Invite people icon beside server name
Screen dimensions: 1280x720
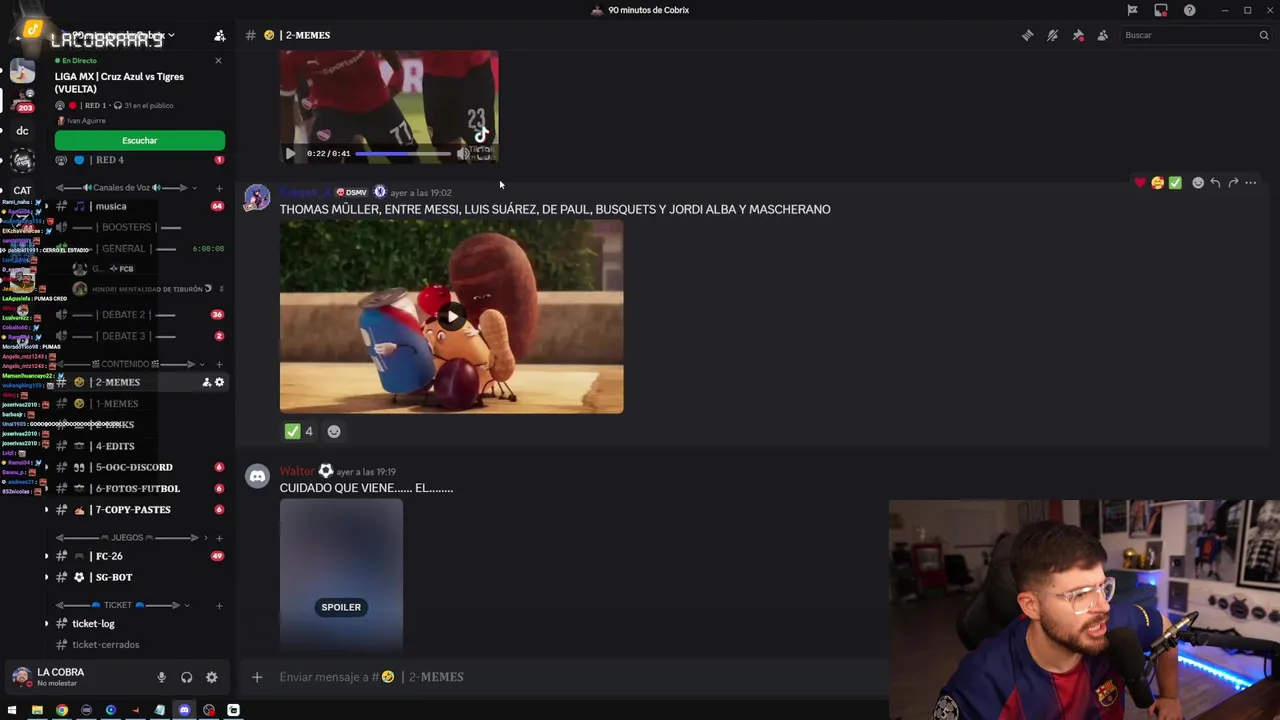click(219, 36)
